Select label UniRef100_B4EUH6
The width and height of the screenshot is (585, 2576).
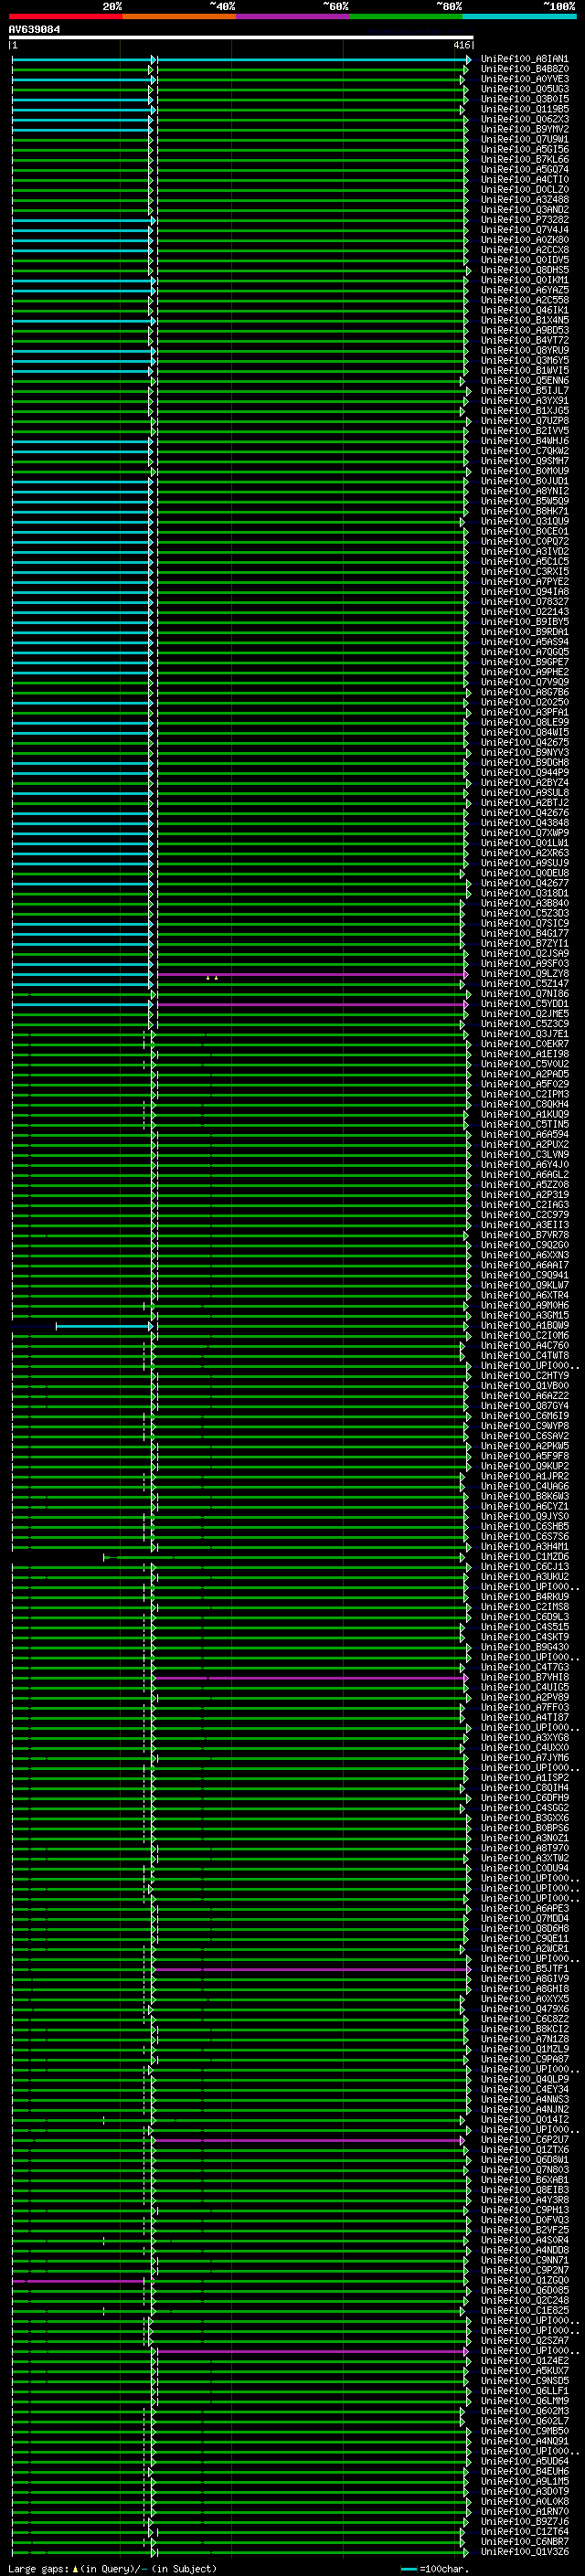[x=524, y=2471]
